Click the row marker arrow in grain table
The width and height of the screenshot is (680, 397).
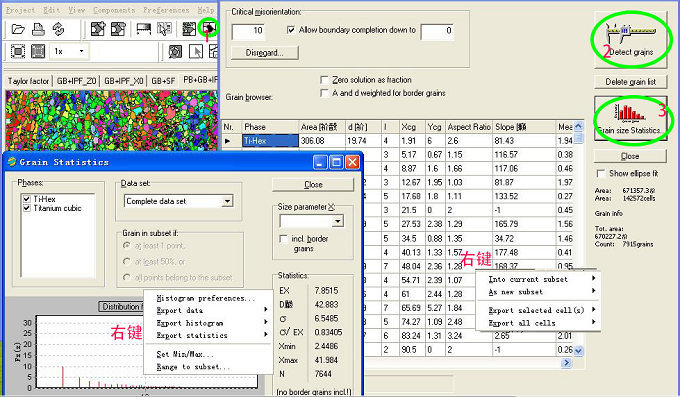coord(228,141)
